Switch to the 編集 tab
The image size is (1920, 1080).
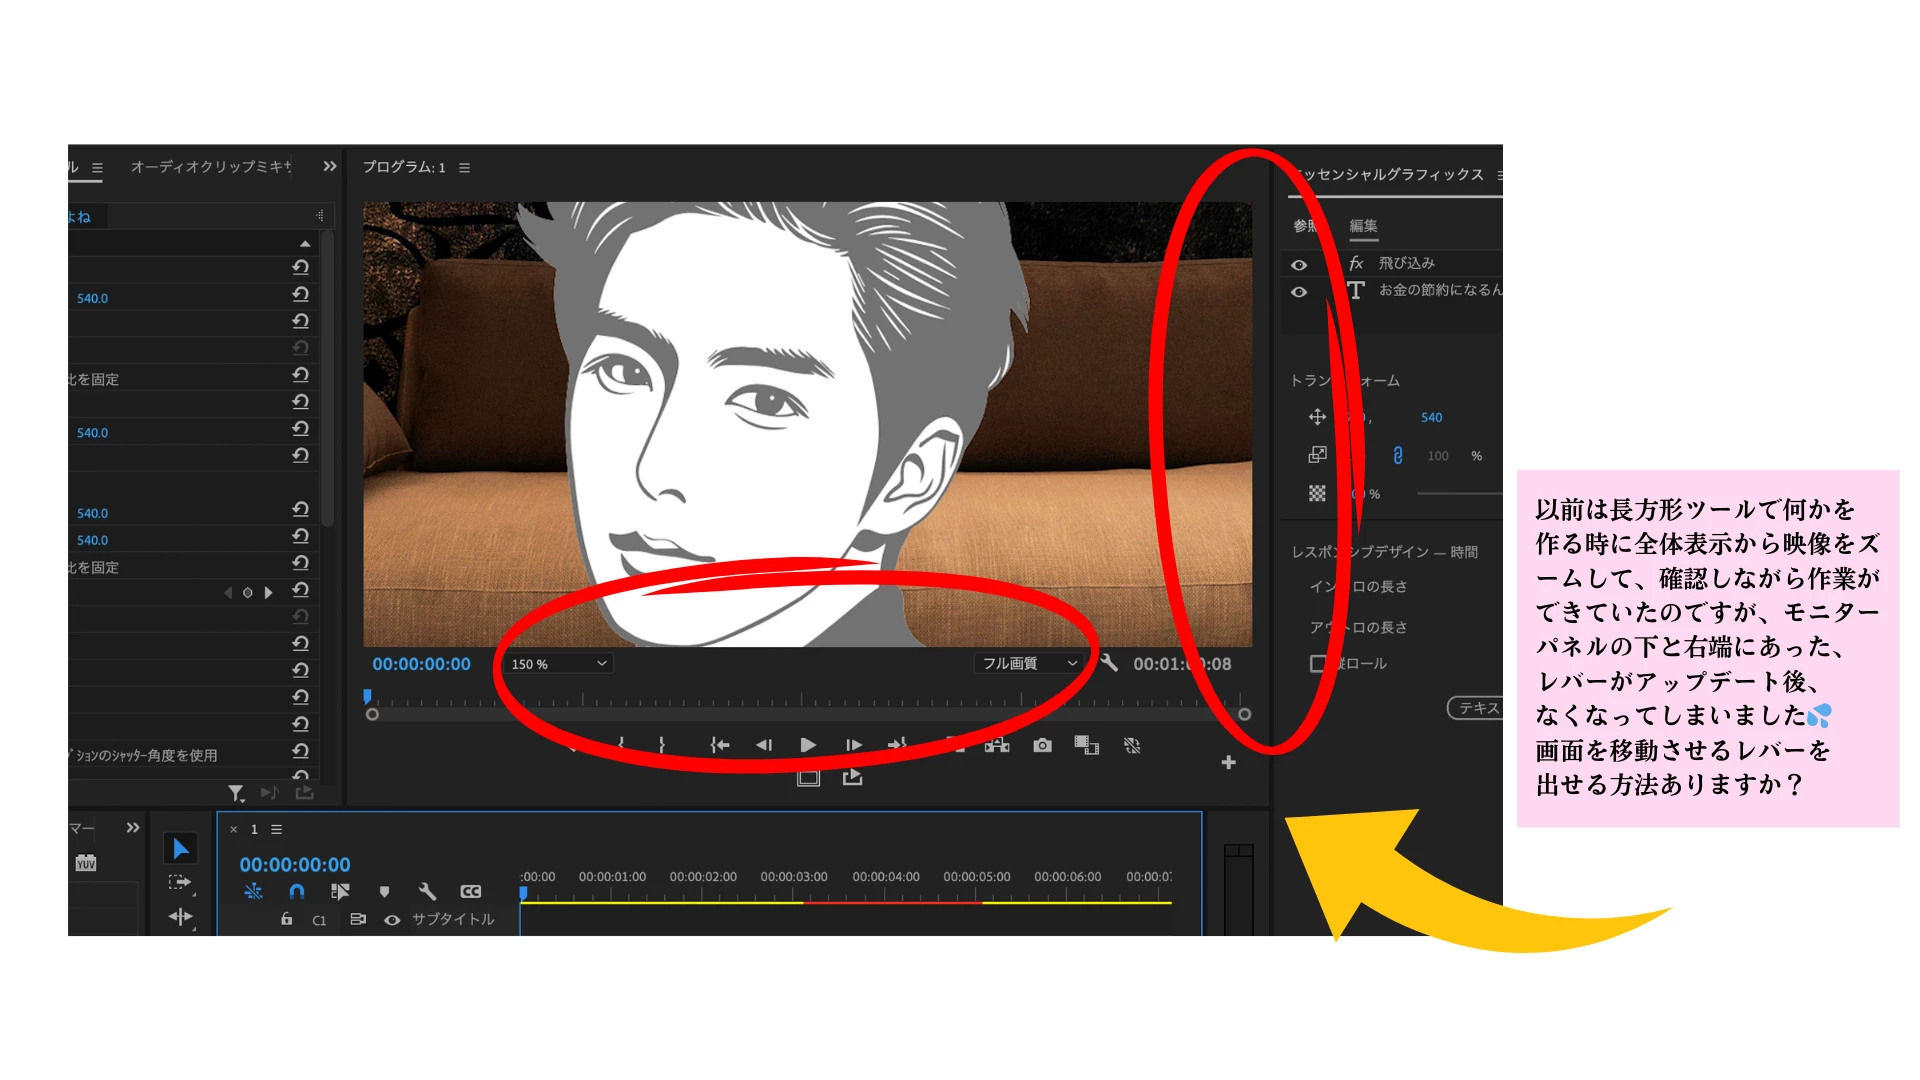point(1363,226)
